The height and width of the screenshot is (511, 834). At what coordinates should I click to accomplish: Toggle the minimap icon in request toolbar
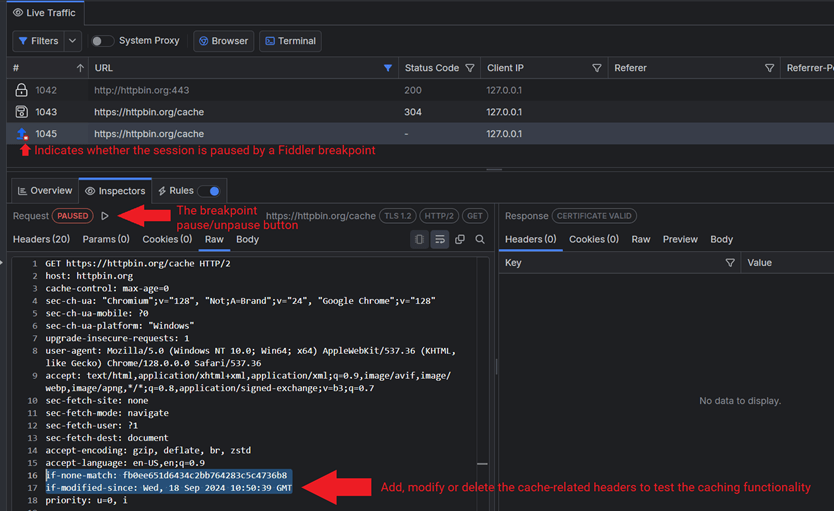point(420,239)
